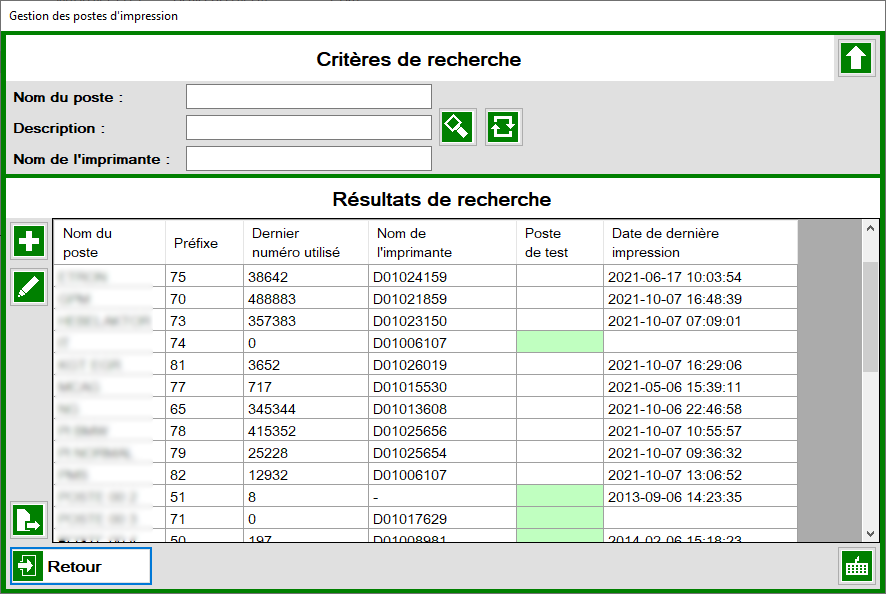The height and width of the screenshot is (594, 886).
Task: Click the Description search field
Action: point(308,127)
